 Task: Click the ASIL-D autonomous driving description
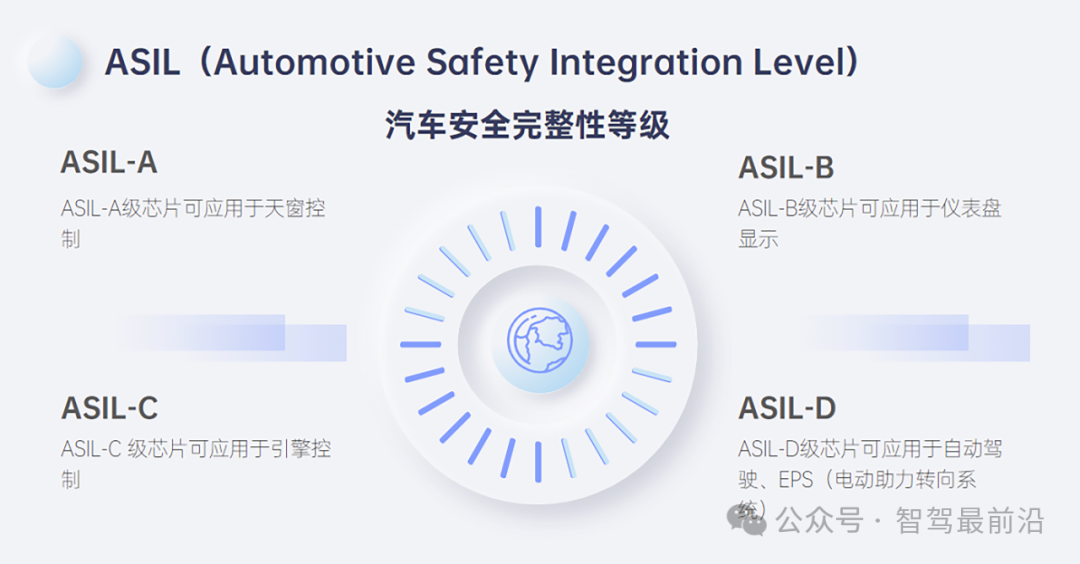point(870,479)
